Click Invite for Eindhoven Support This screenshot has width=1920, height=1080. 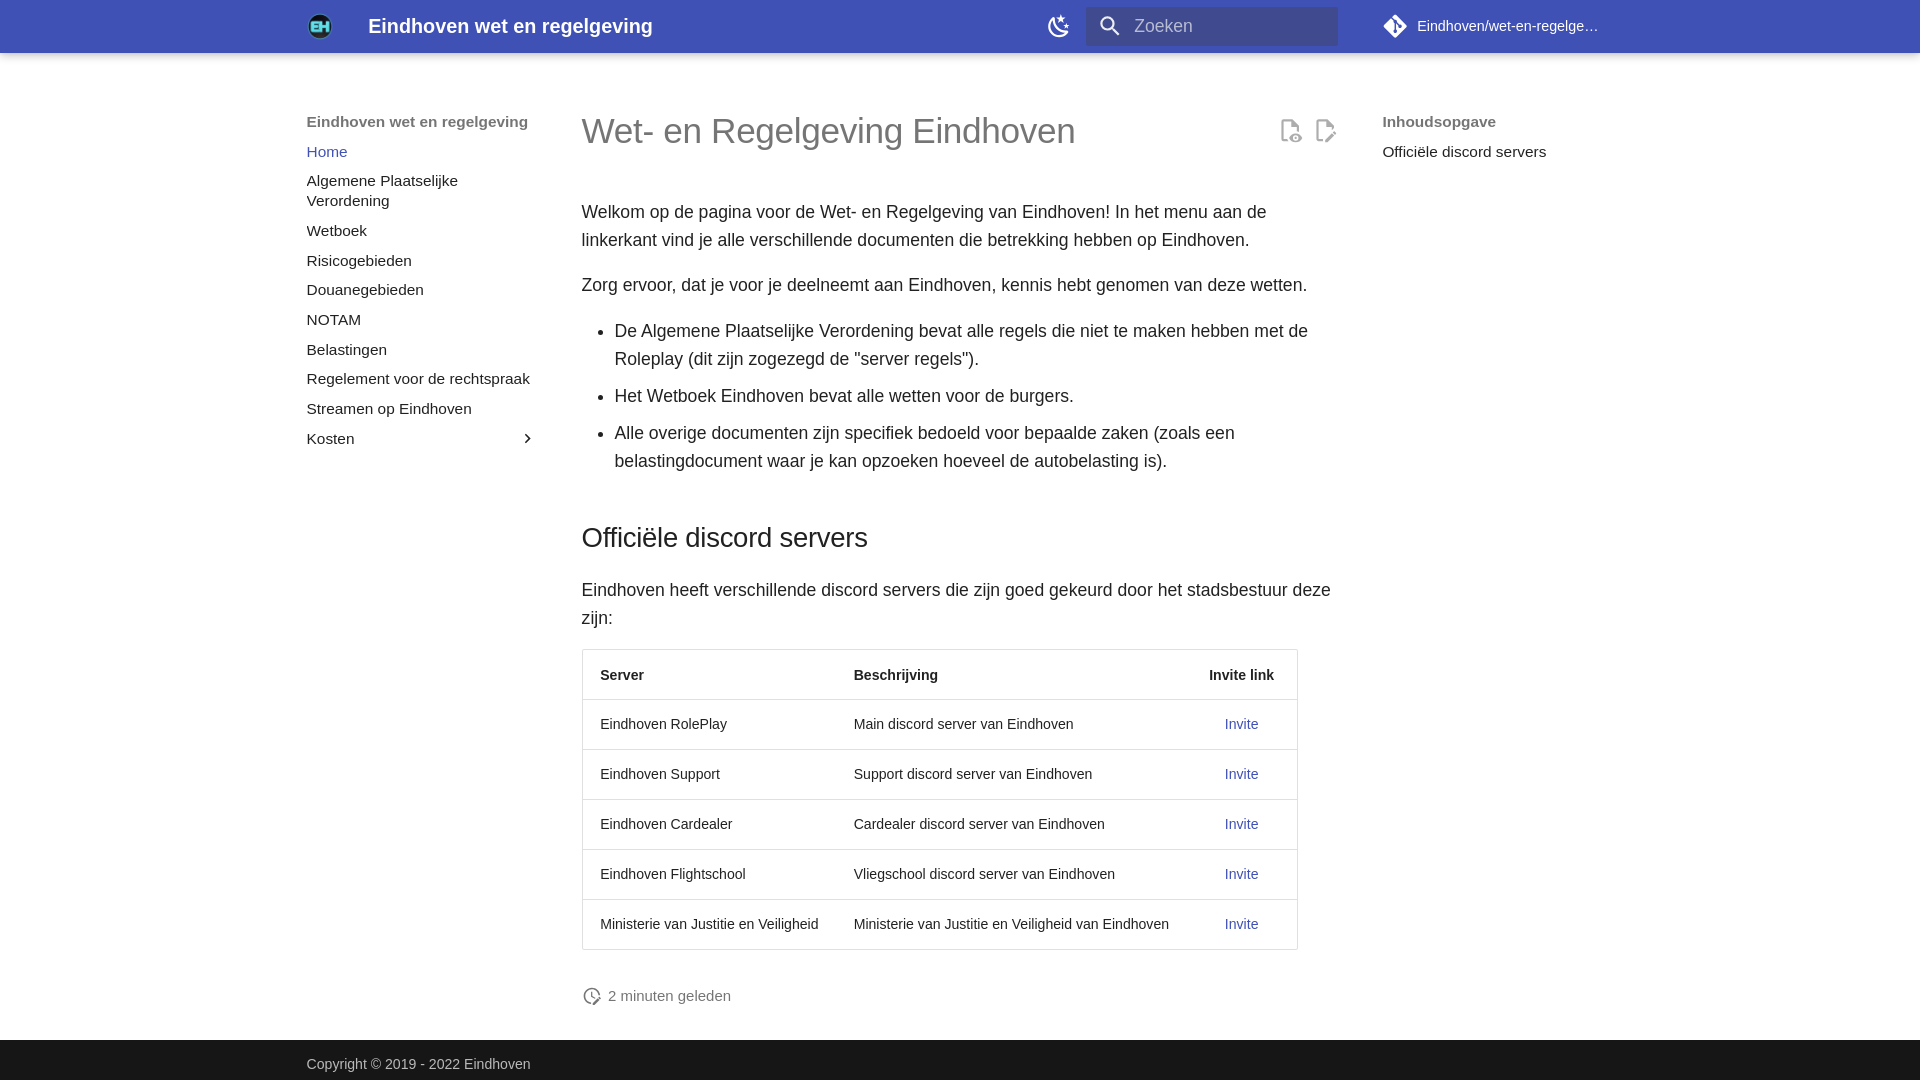[1241, 774]
